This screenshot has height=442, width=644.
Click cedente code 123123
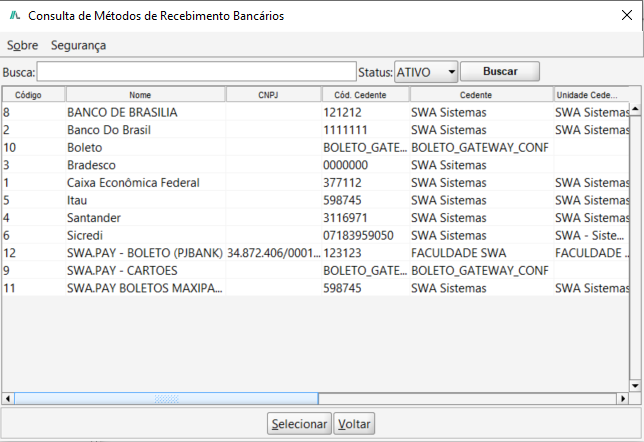[x=342, y=253]
